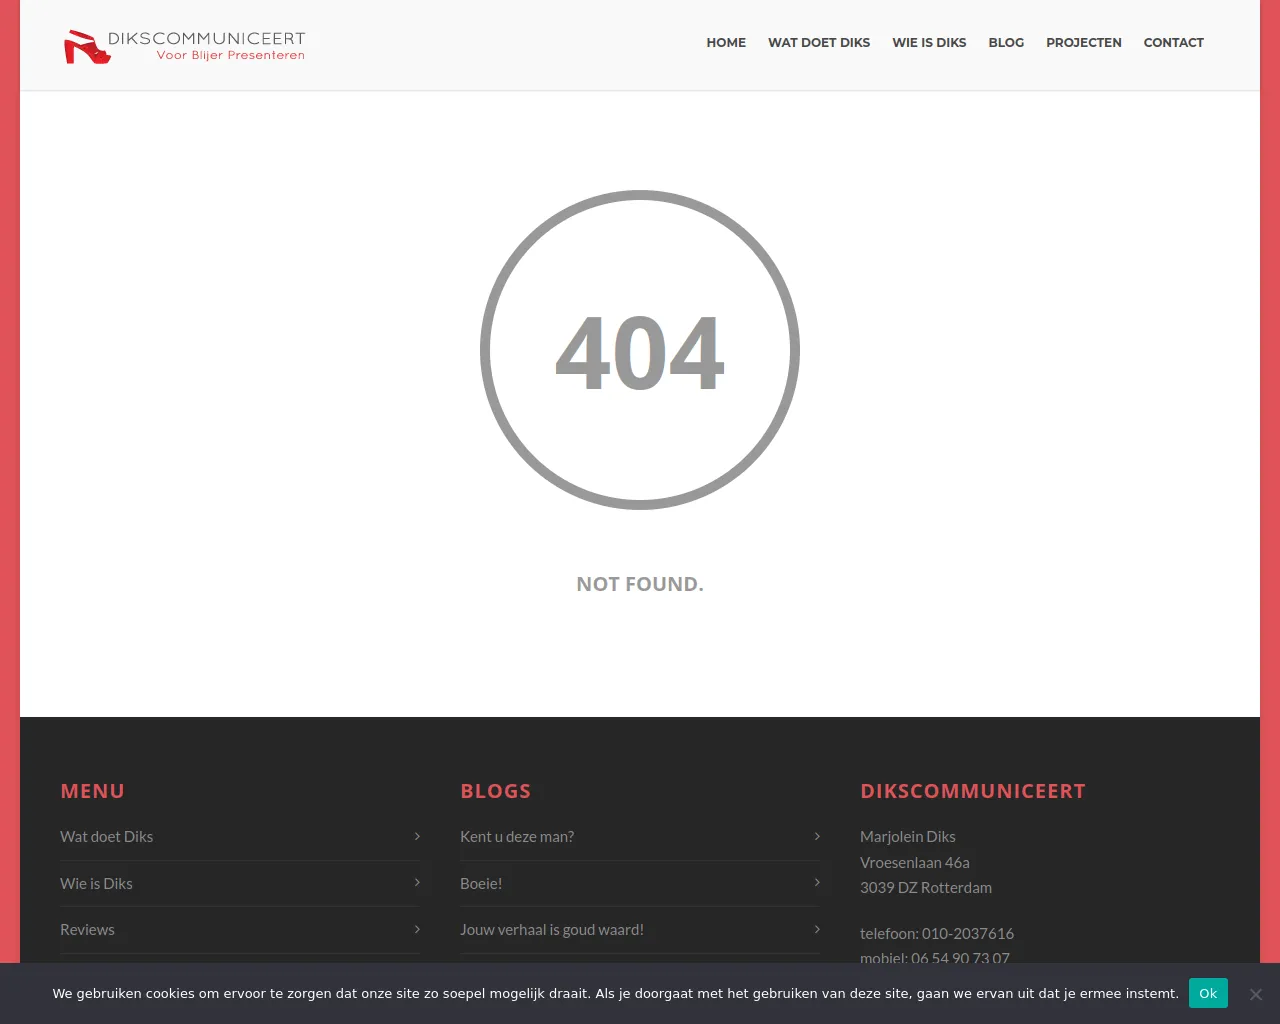Open the Reviews footer link

(88, 930)
